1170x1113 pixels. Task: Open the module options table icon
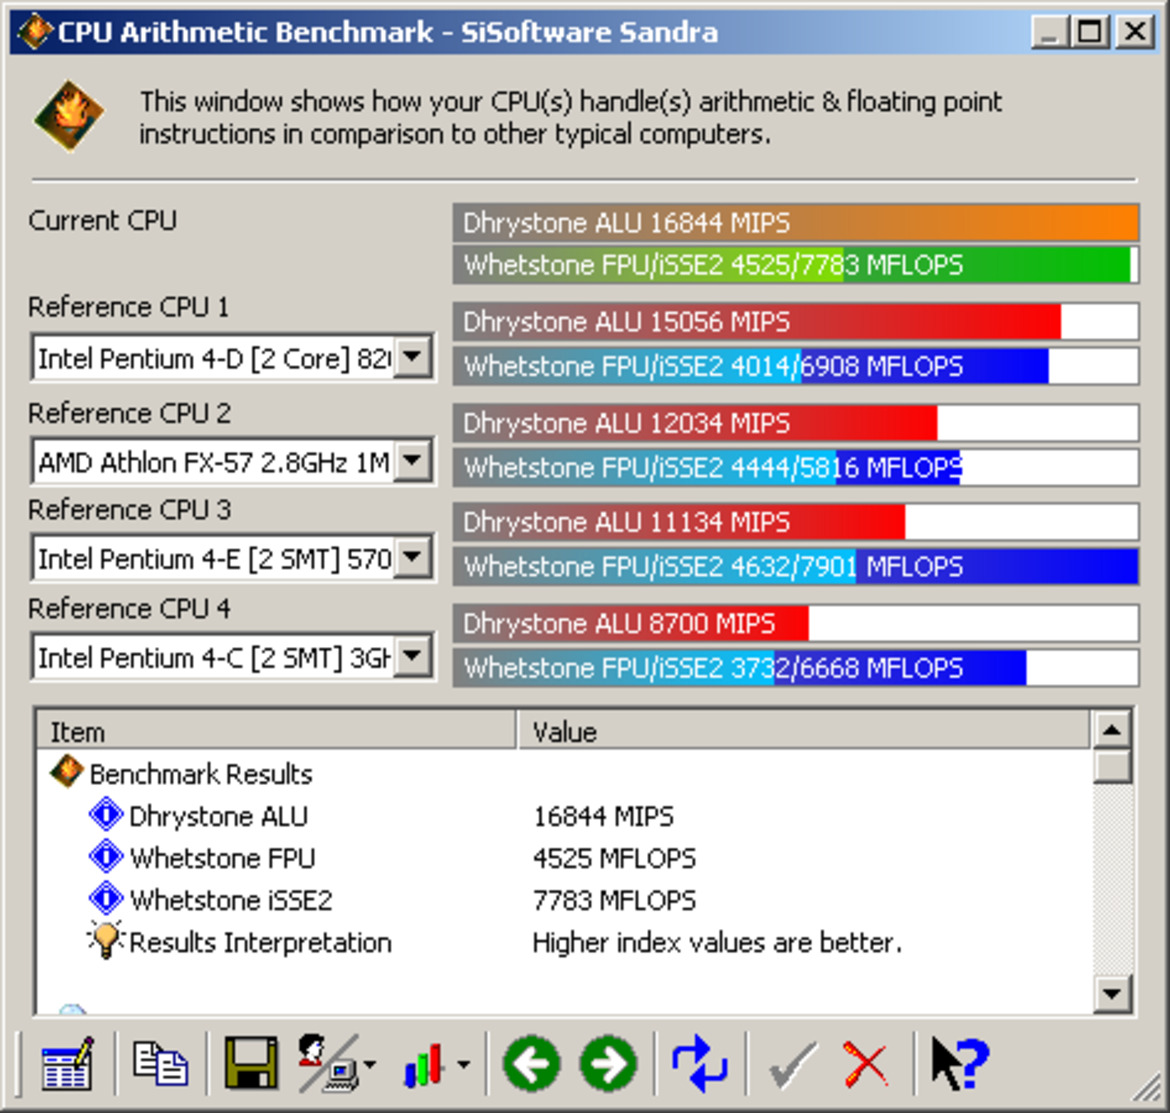66,1063
